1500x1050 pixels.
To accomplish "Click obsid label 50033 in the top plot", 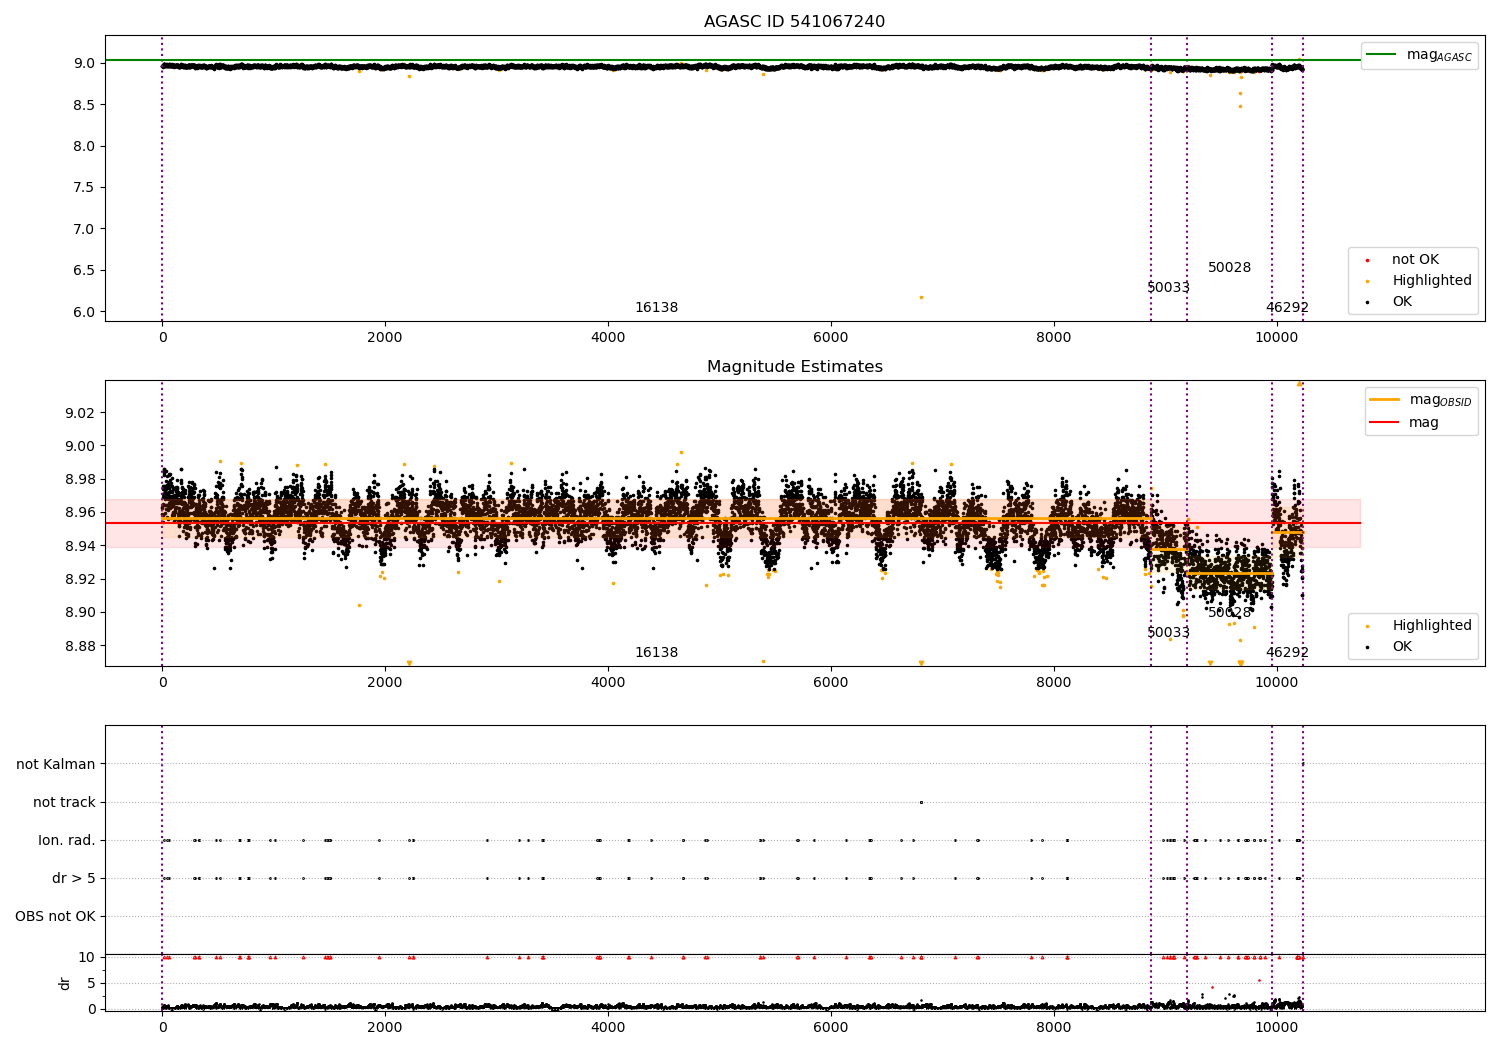I will 1168,288.
